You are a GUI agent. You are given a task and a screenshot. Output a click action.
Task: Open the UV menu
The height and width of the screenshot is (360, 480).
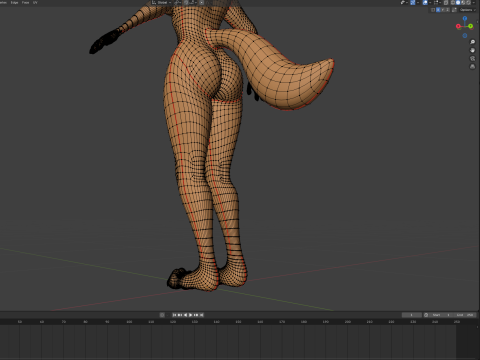(35, 2)
